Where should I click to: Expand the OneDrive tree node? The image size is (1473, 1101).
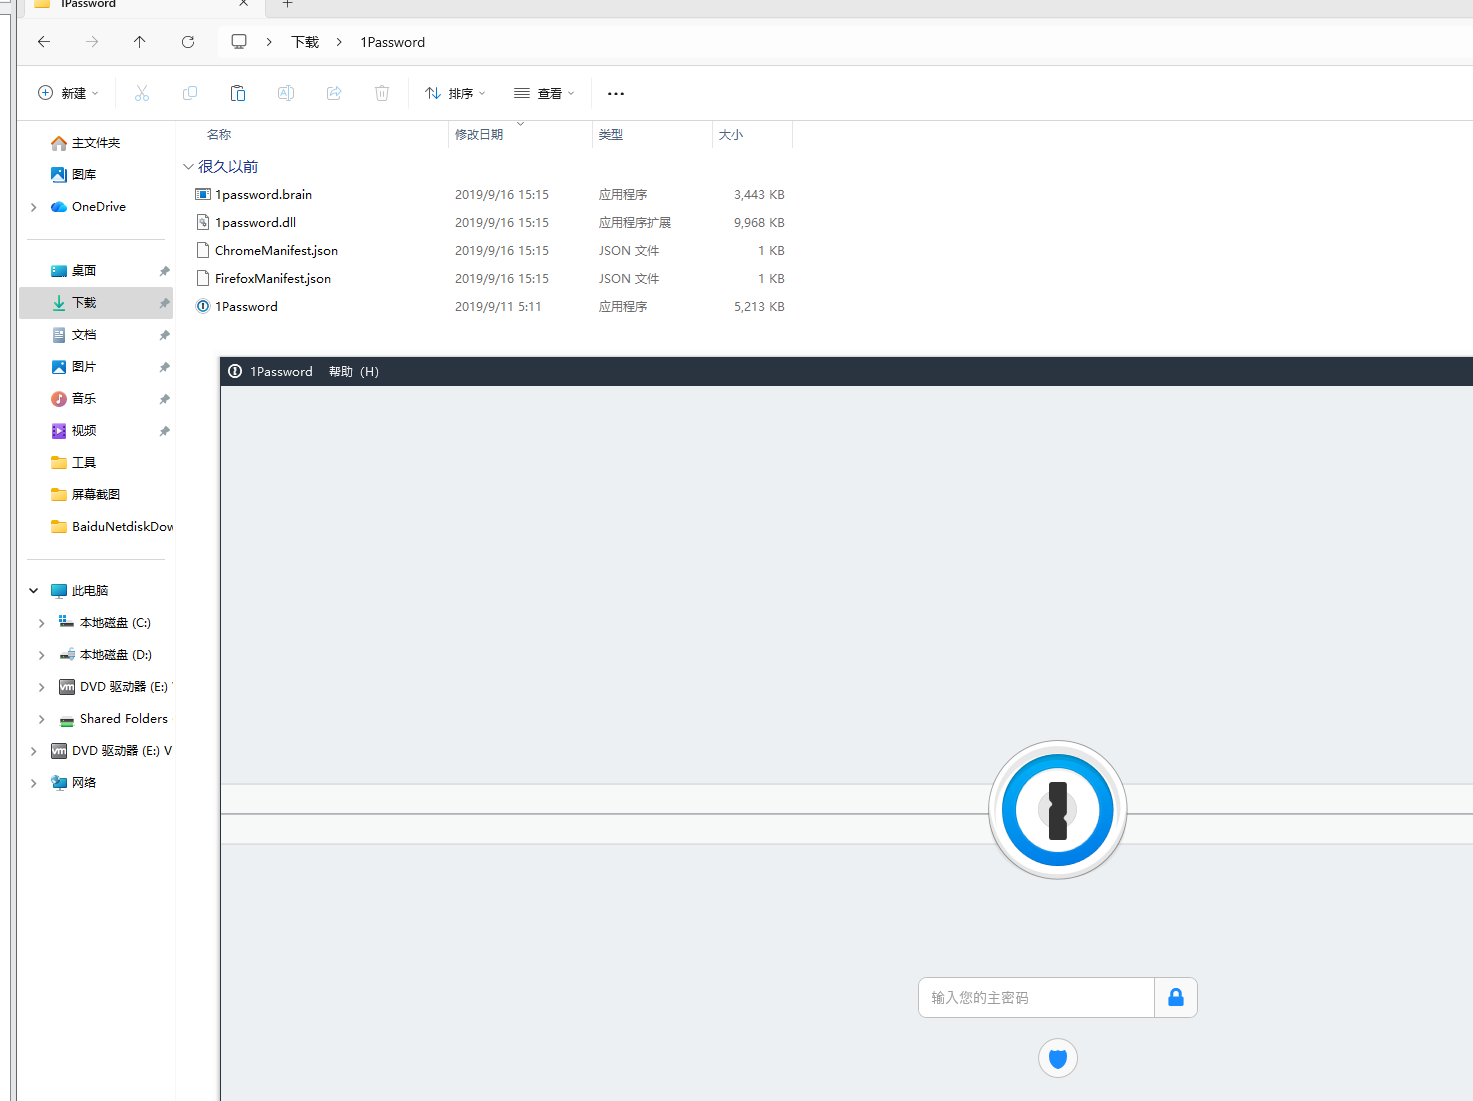(x=33, y=207)
